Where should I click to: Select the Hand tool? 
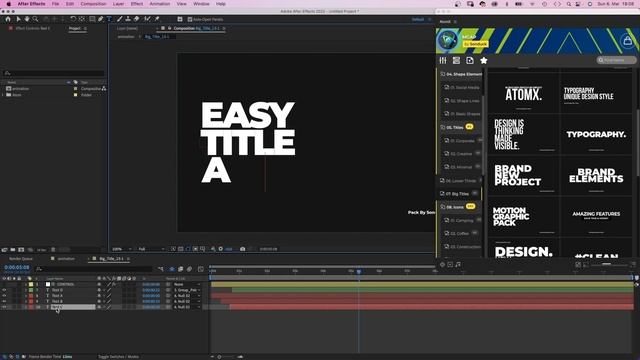(27, 19)
